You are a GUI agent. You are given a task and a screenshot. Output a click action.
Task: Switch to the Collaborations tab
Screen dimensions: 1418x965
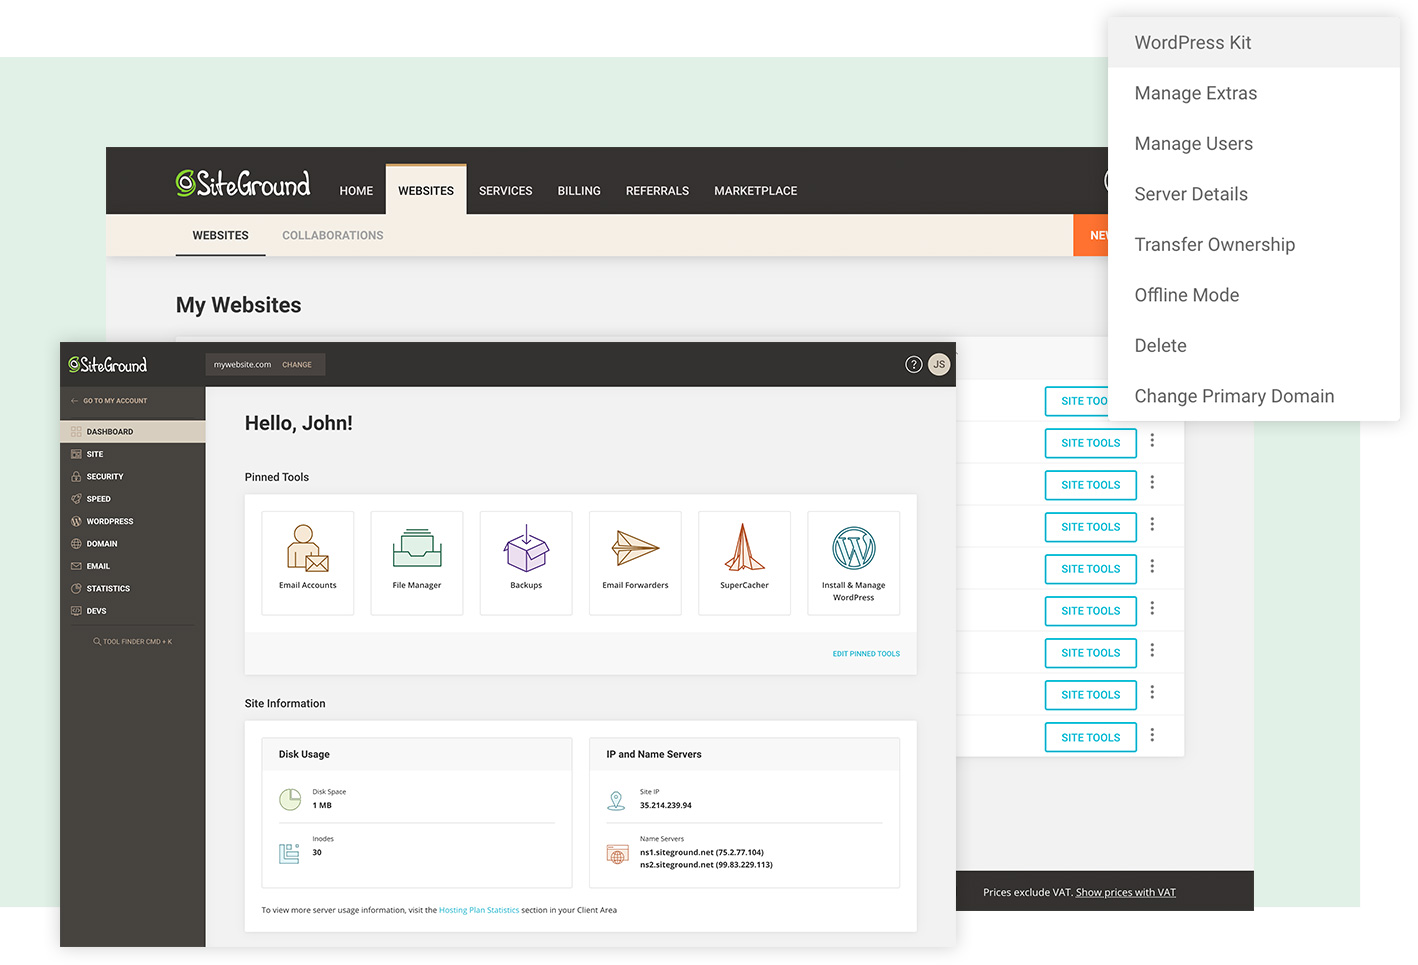pos(333,236)
